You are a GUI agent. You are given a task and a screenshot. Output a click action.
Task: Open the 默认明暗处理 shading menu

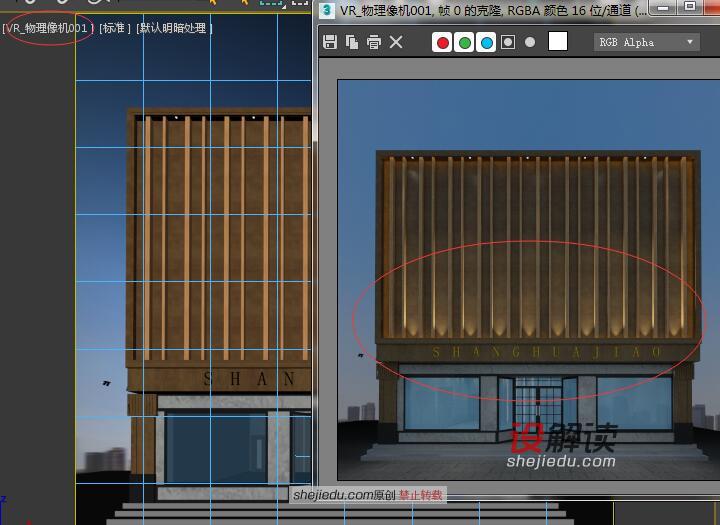click(x=174, y=28)
